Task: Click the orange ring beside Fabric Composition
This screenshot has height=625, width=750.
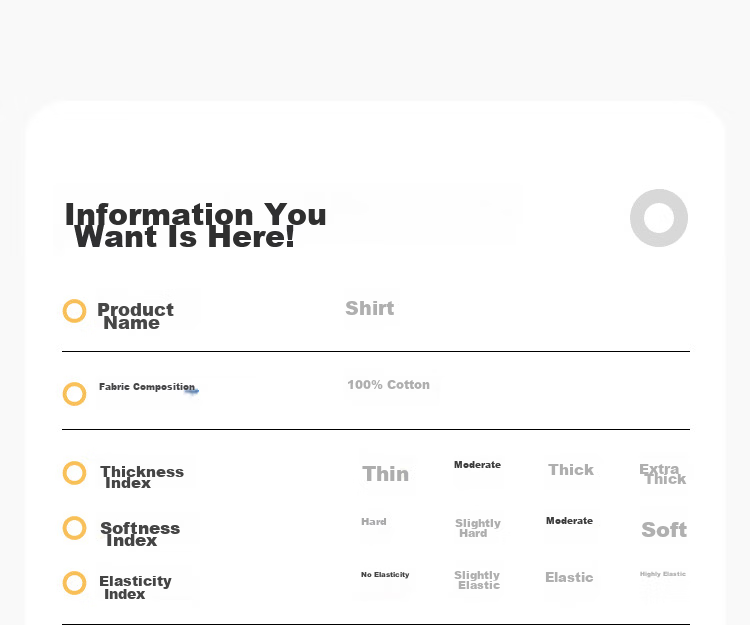Action: pos(75,394)
